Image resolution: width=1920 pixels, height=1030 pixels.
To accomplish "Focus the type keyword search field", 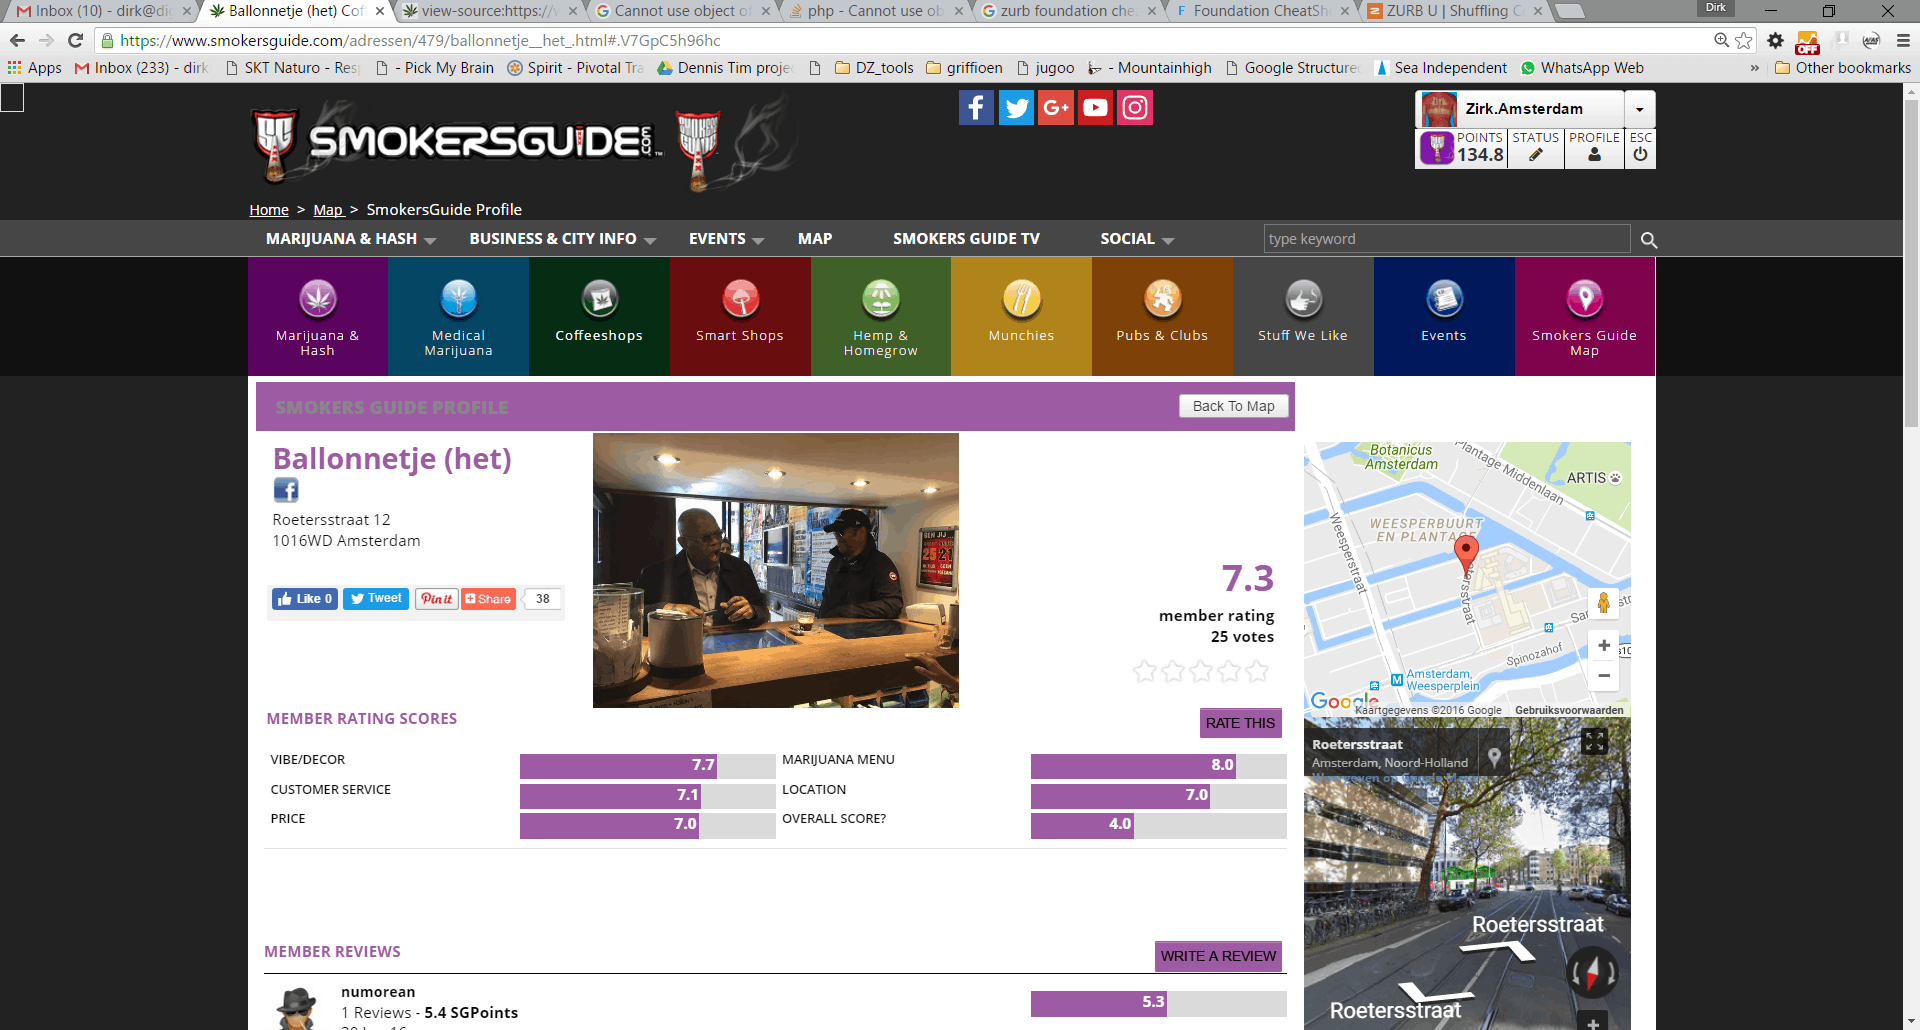I will coord(1447,239).
